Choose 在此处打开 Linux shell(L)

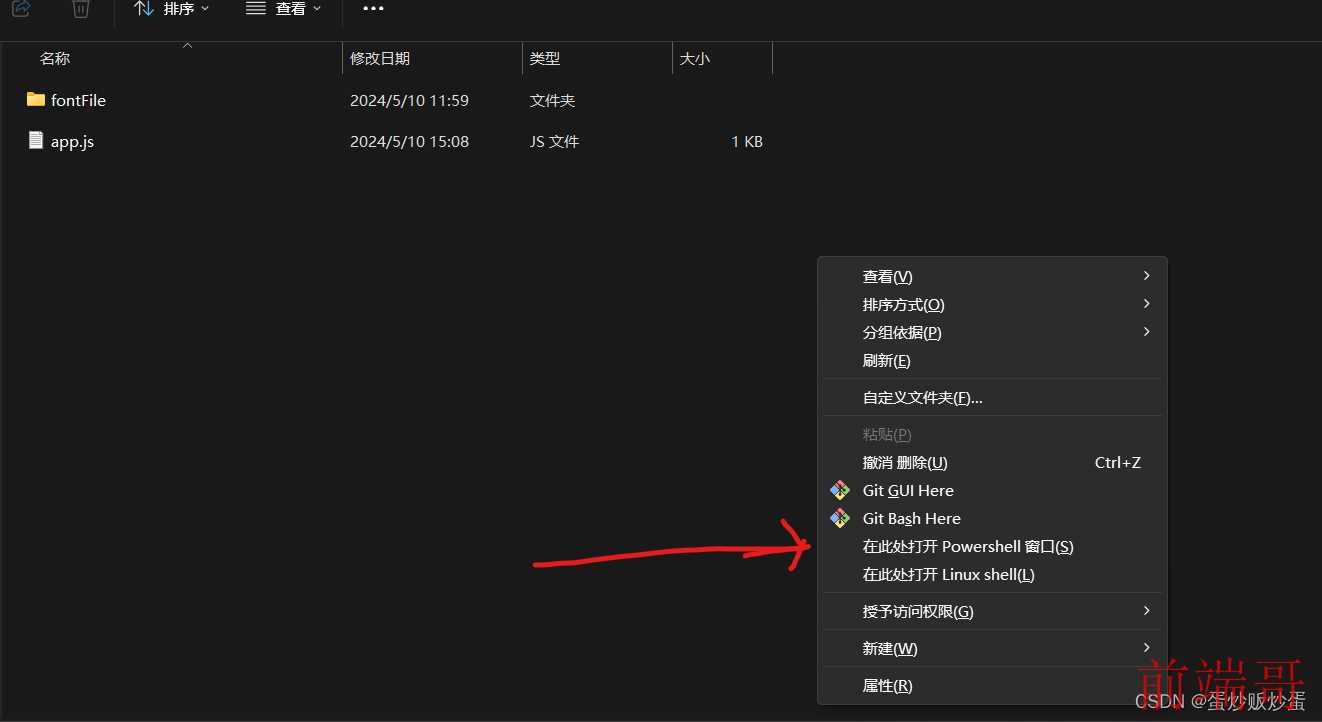pyautogui.click(x=992, y=574)
